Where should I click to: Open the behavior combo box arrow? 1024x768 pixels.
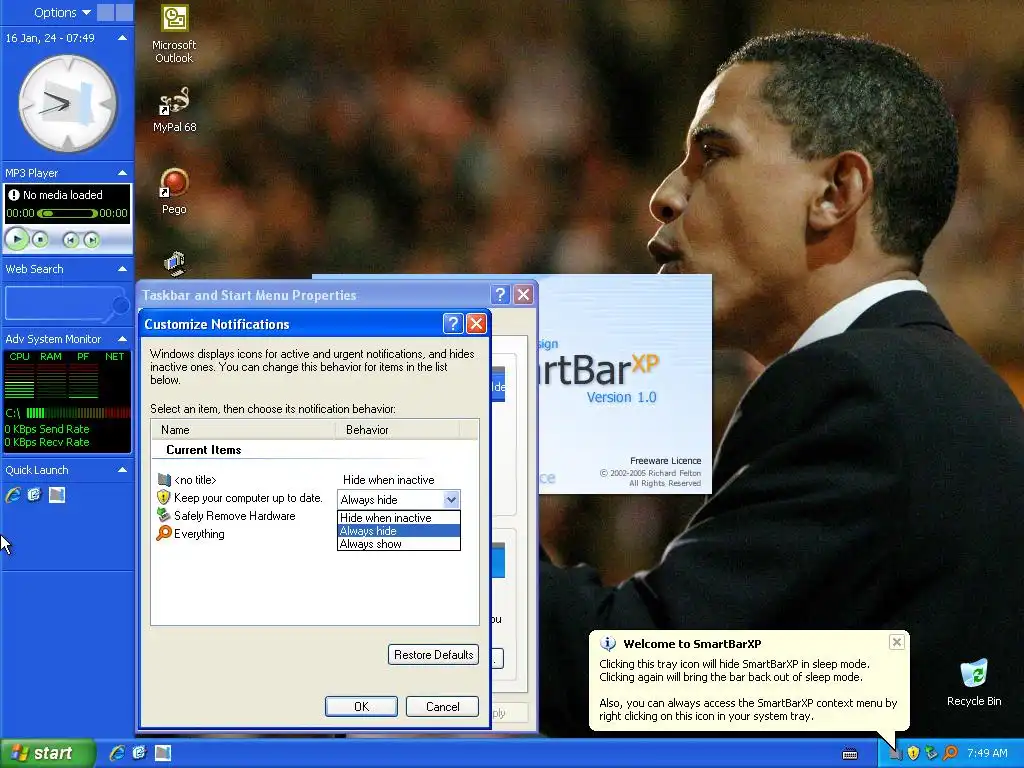tap(451, 500)
